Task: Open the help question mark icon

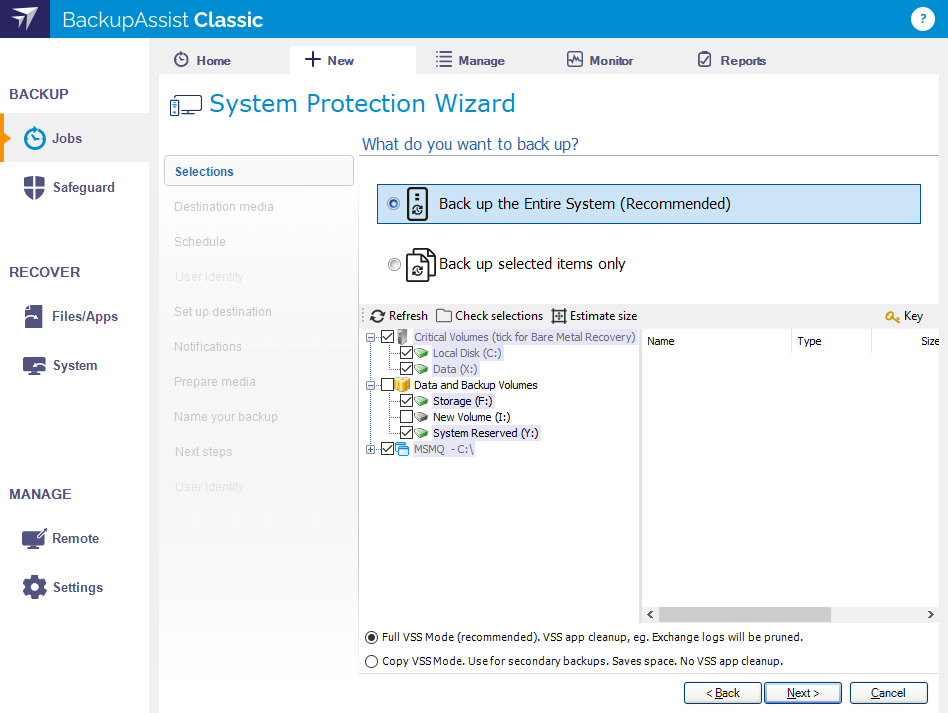Action: 923,19
